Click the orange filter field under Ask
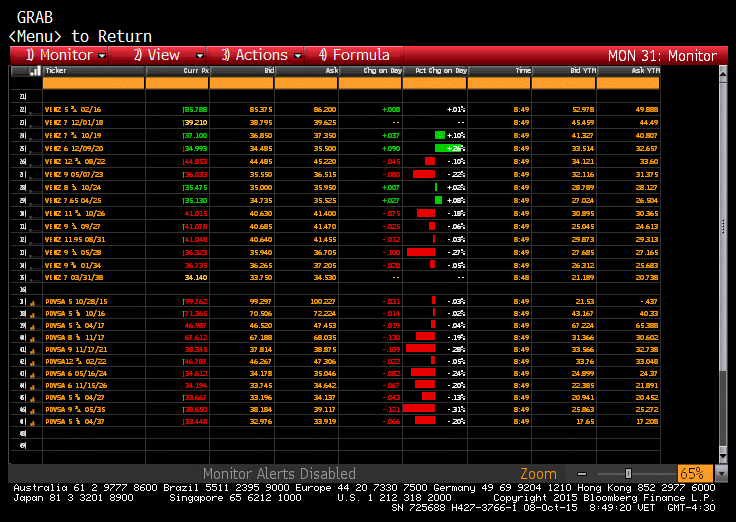This screenshot has width=736, height=522. pyautogui.click(x=306, y=83)
